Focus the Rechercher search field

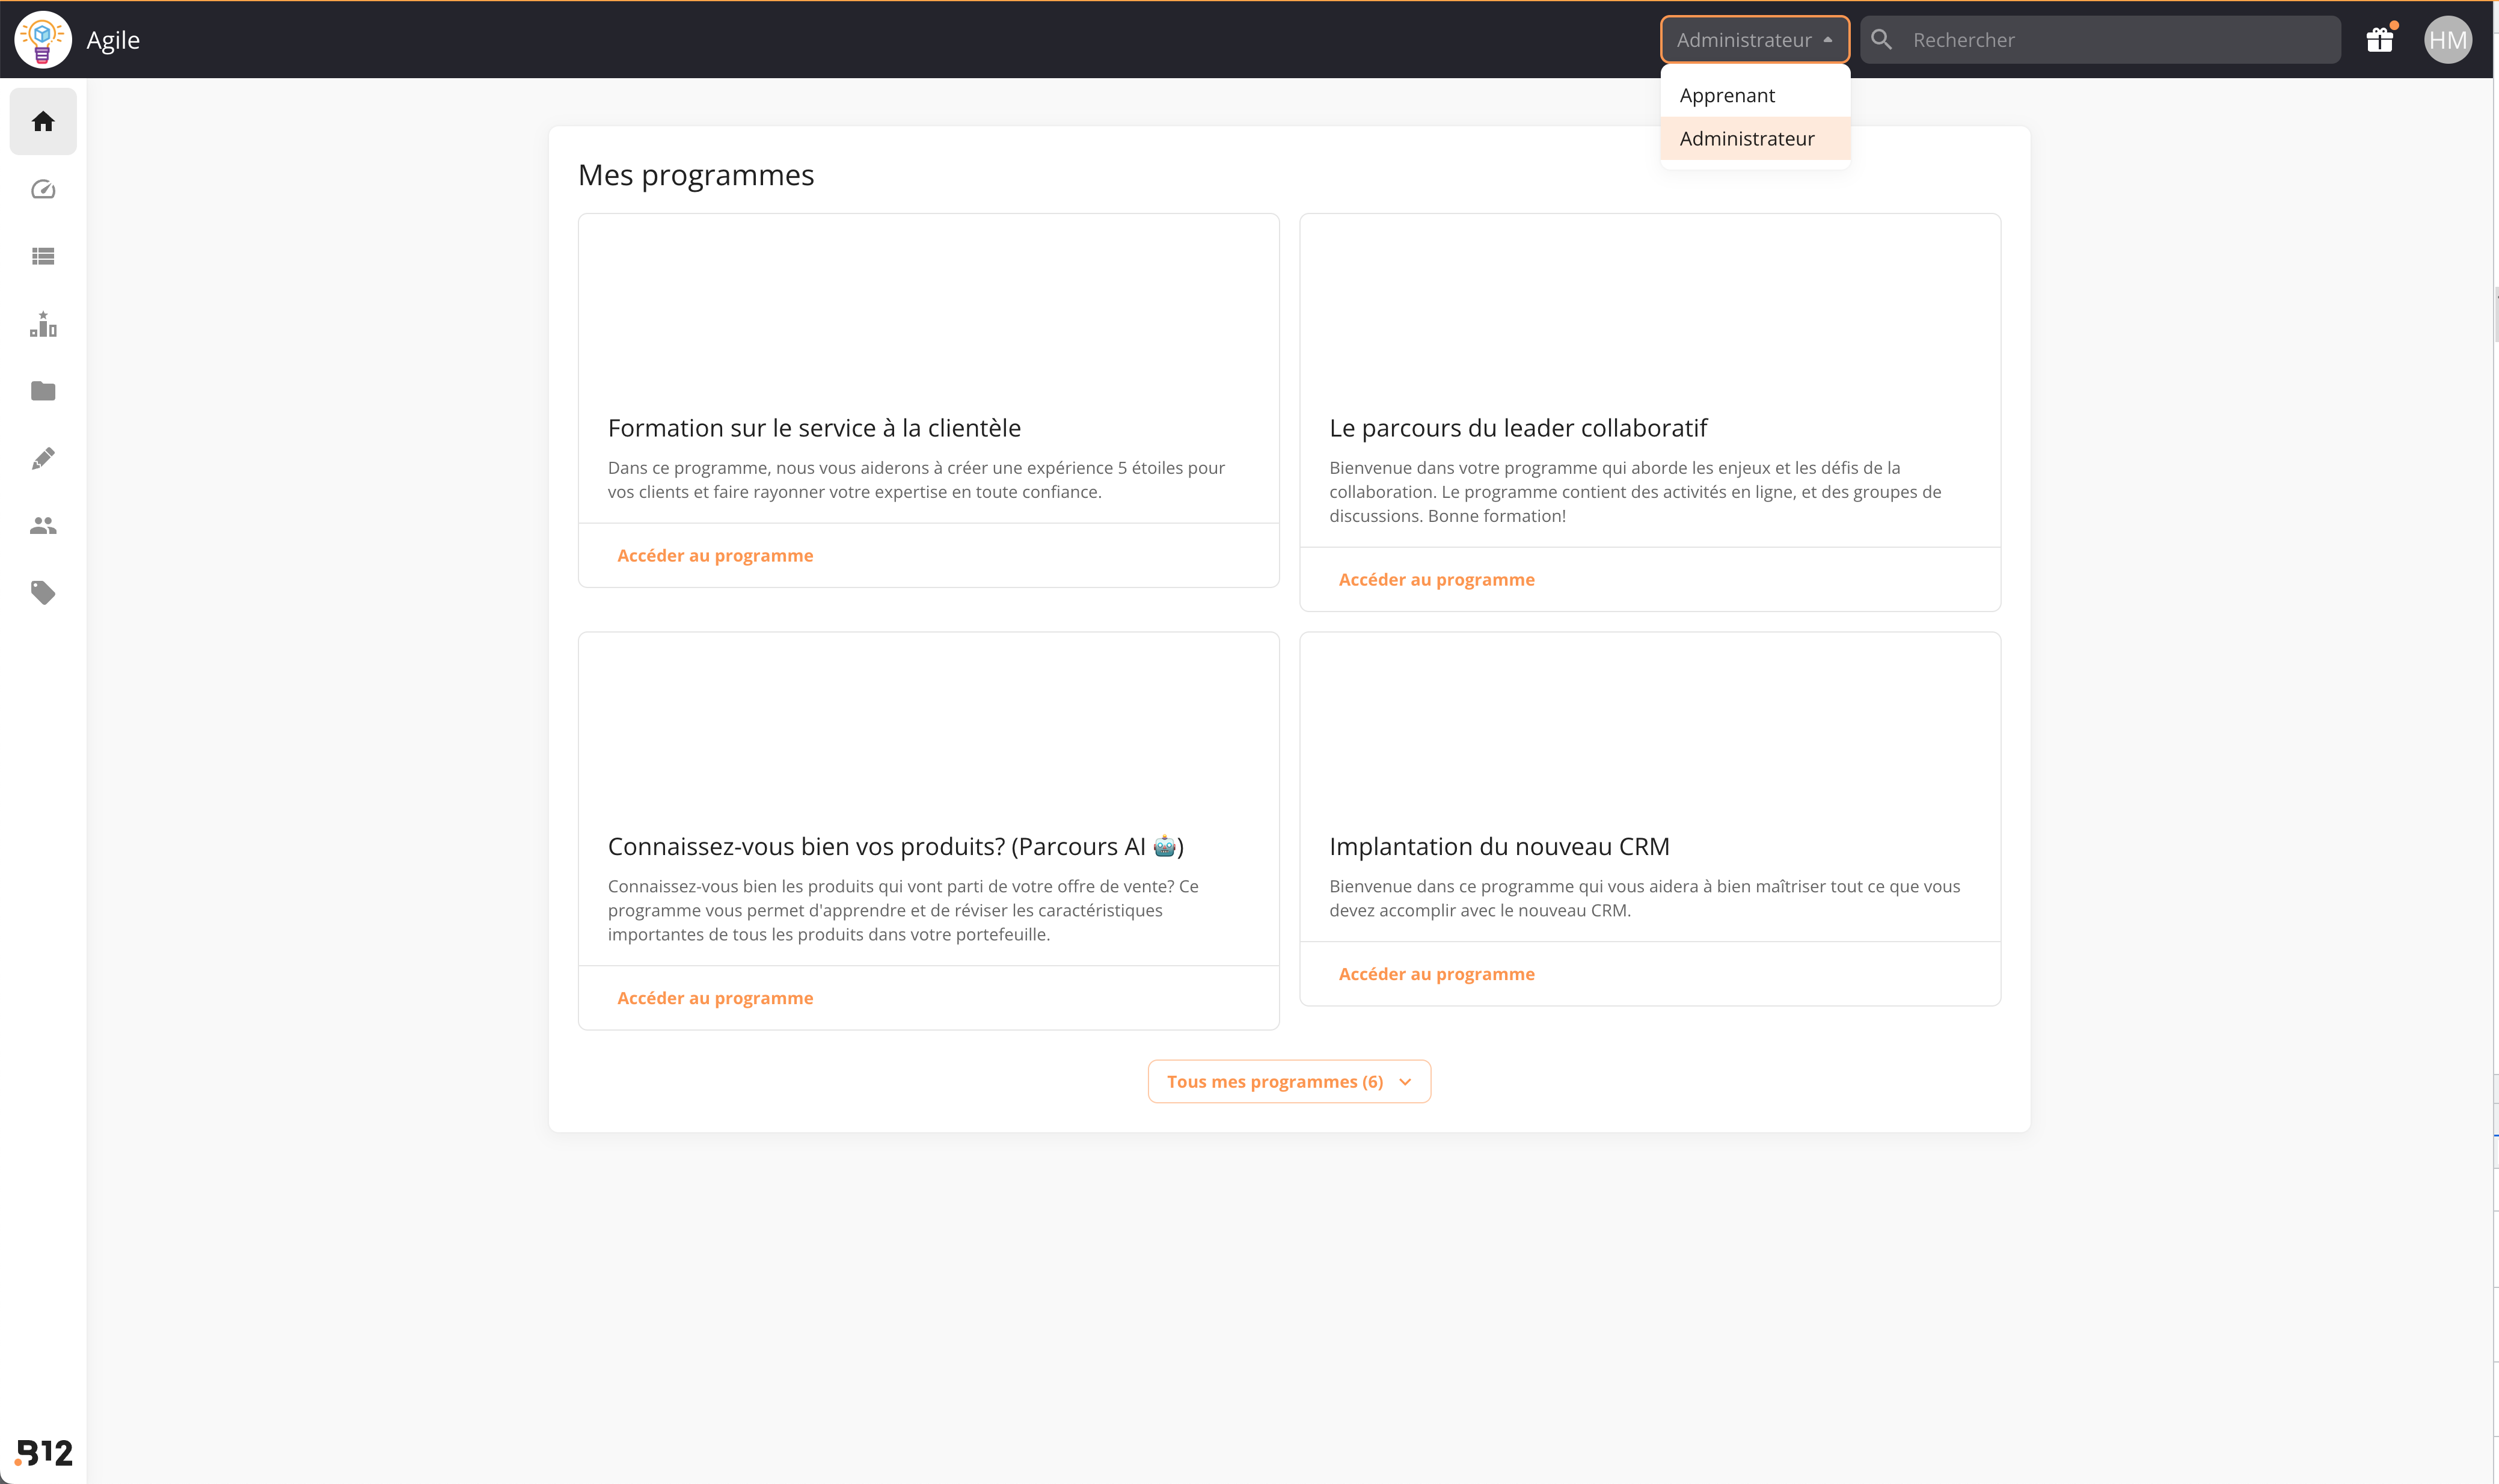point(2100,40)
